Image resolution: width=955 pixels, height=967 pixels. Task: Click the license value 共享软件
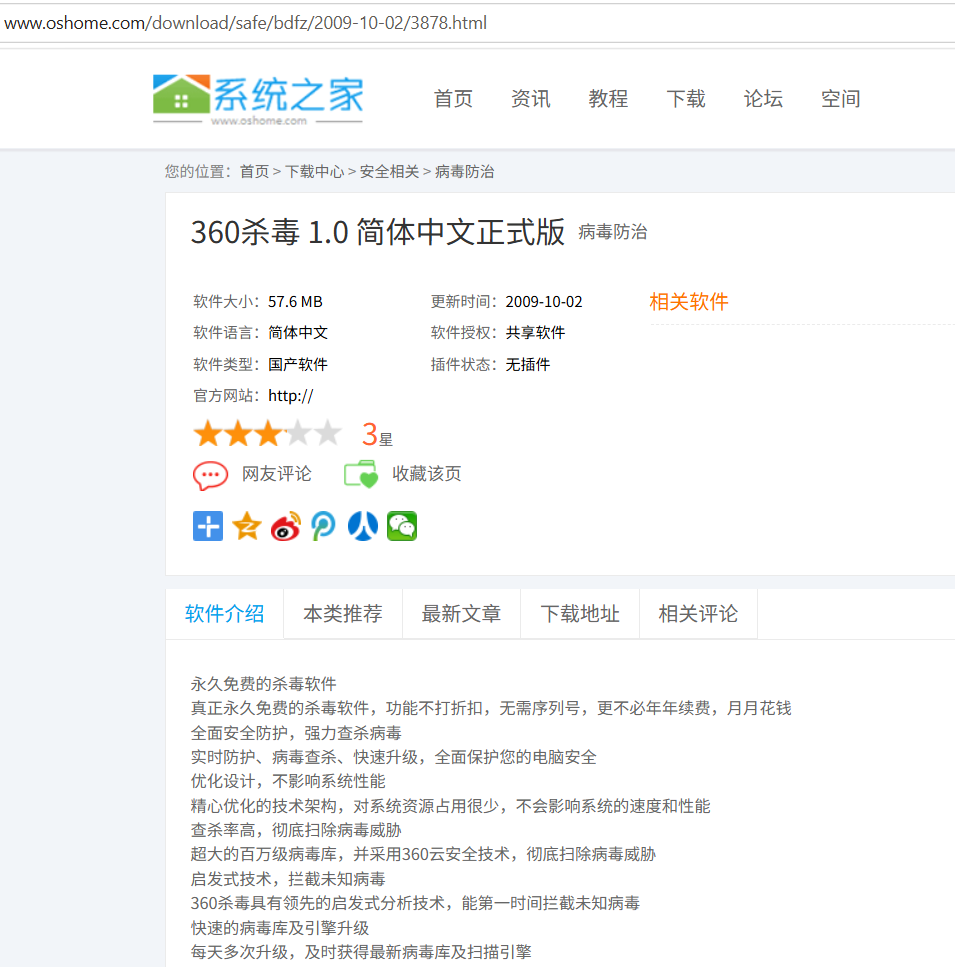coord(535,332)
